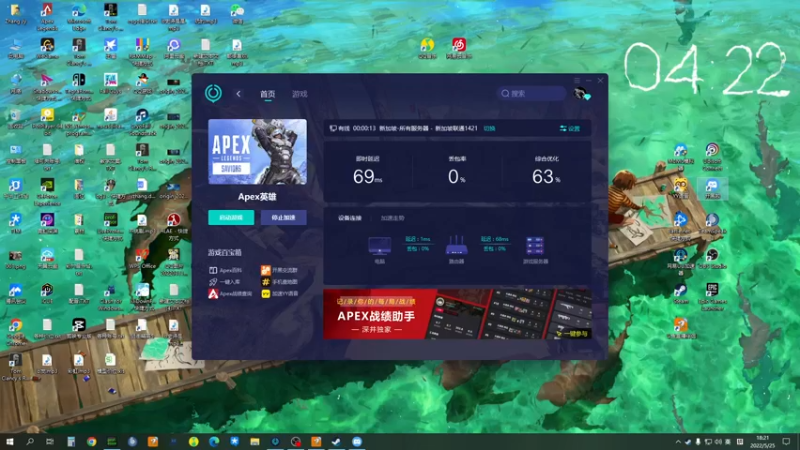800x450 pixels.
Task: Click the 69 ms latency value
Action: click(x=367, y=177)
